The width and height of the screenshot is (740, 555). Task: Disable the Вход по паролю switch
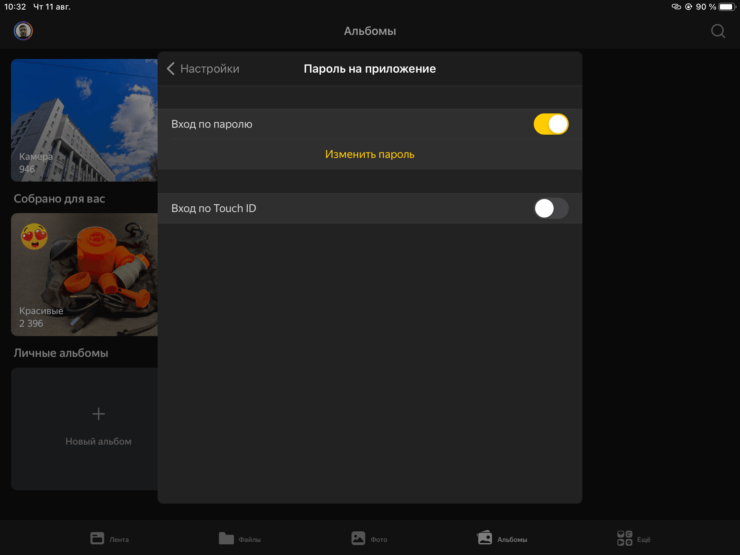pyautogui.click(x=550, y=124)
